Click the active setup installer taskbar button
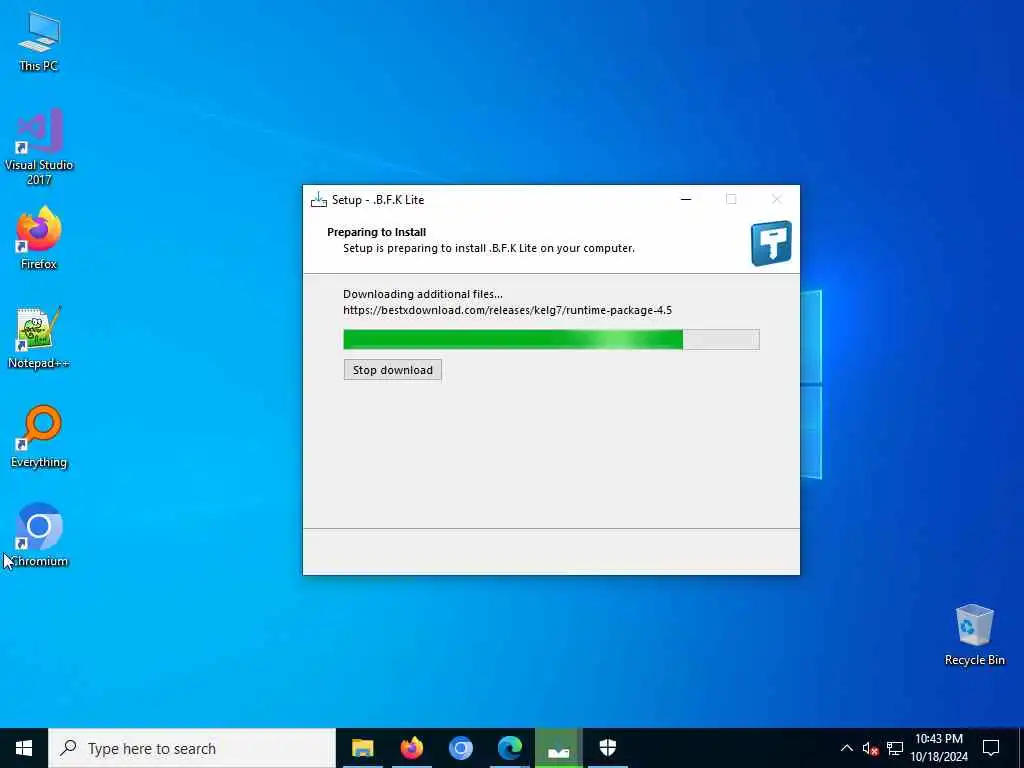Image resolution: width=1024 pixels, height=768 pixels. click(558, 748)
